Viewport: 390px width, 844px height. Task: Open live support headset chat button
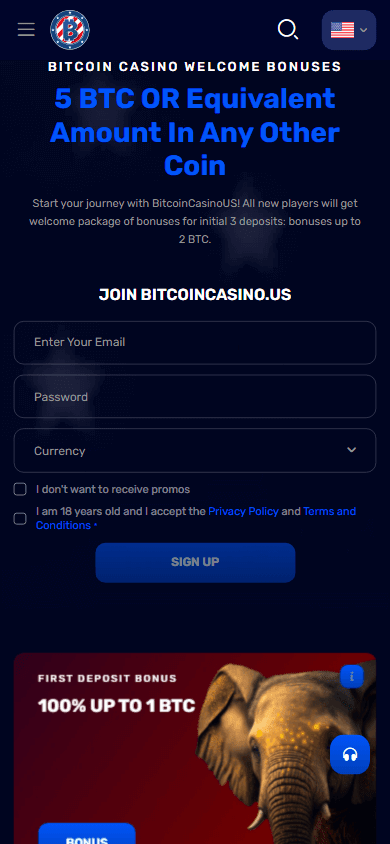pos(350,754)
